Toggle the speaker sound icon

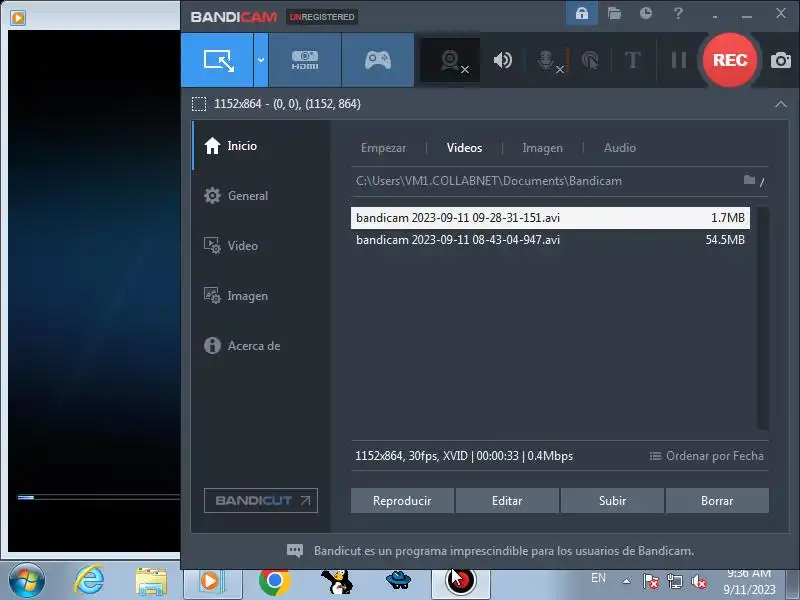(x=503, y=60)
